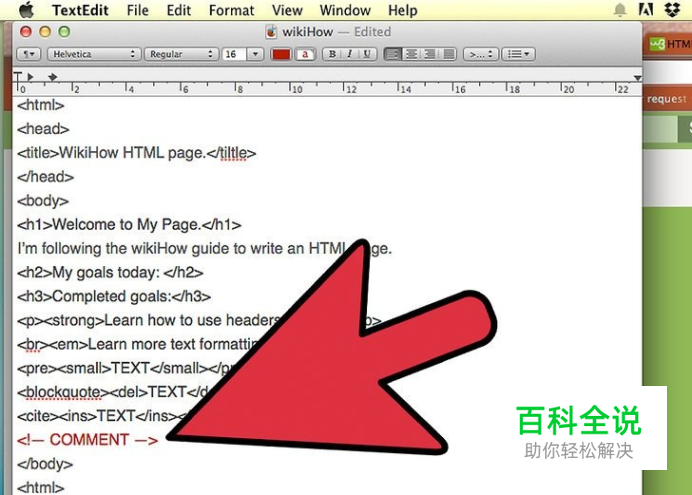Open the Help menu
The width and height of the screenshot is (692, 495).
402,10
